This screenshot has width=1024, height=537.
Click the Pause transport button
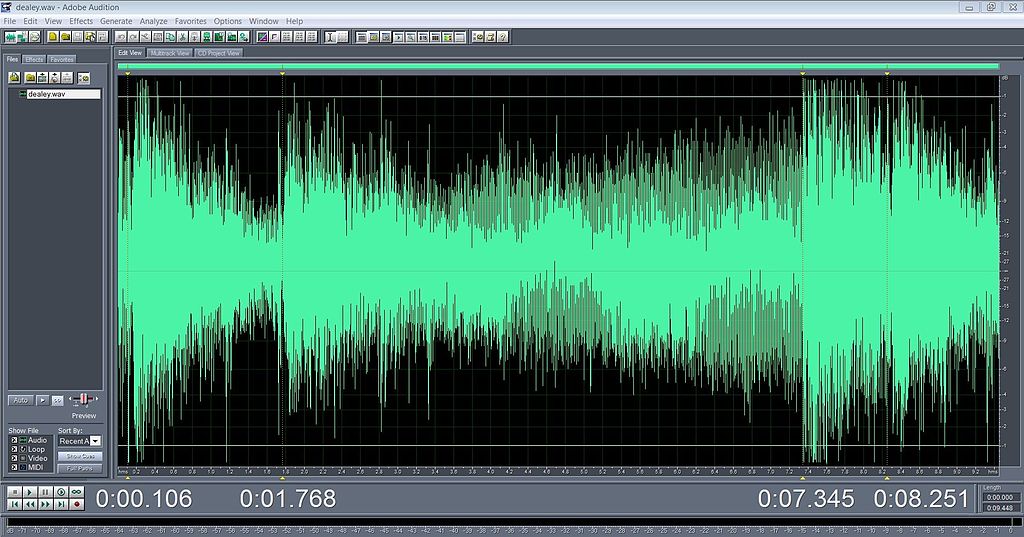45,492
